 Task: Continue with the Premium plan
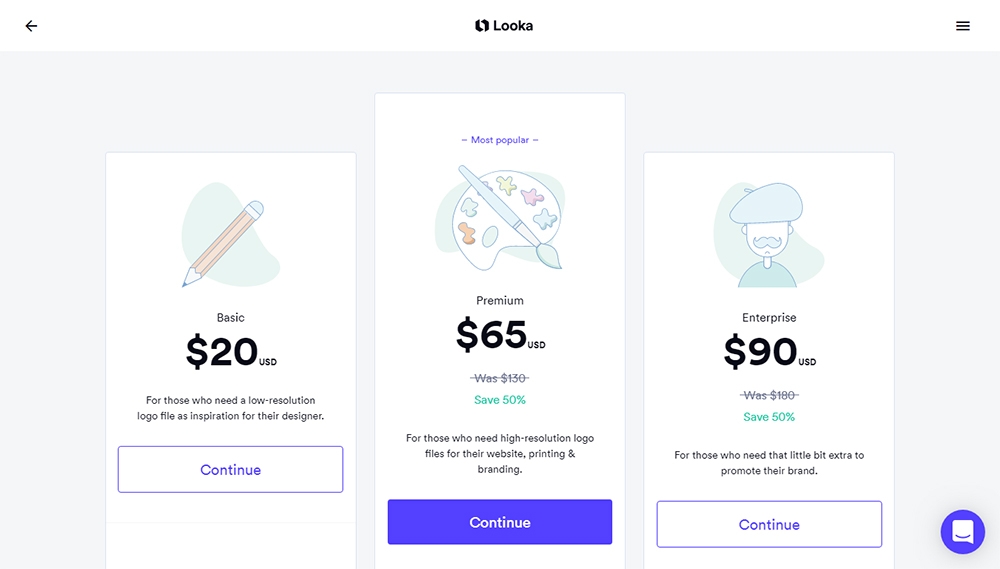(500, 522)
